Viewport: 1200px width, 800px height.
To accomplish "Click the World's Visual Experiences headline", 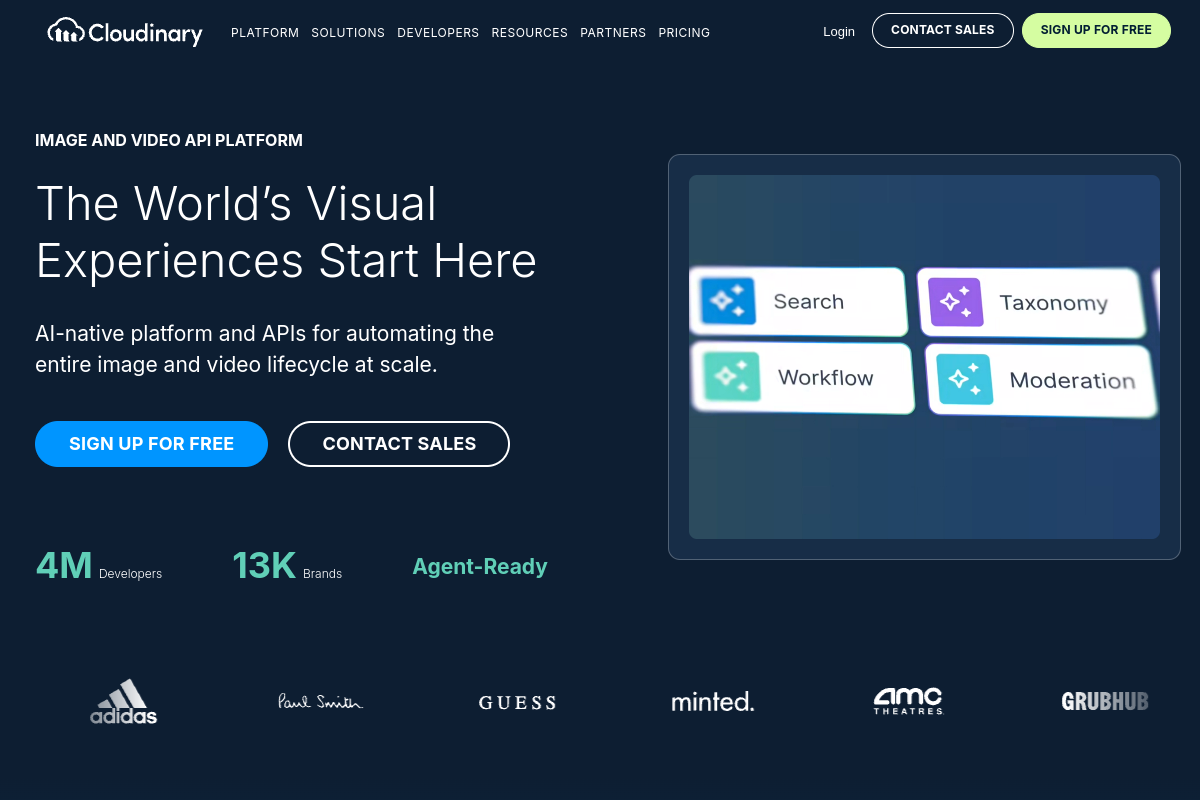I will coord(286,232).
